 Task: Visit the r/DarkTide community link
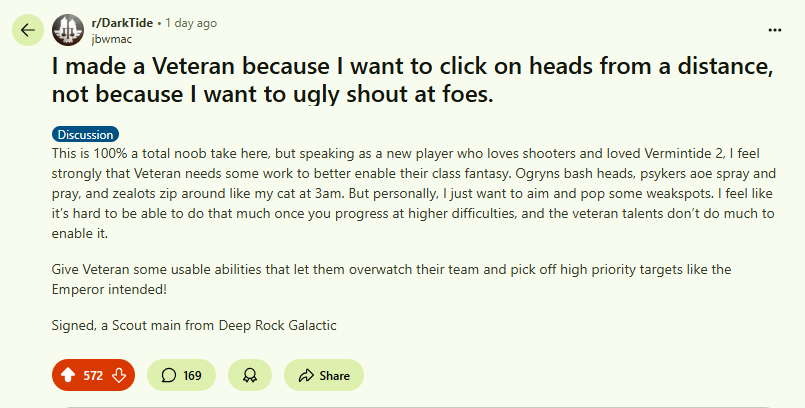pyautogui.click(x=124, y=22)
